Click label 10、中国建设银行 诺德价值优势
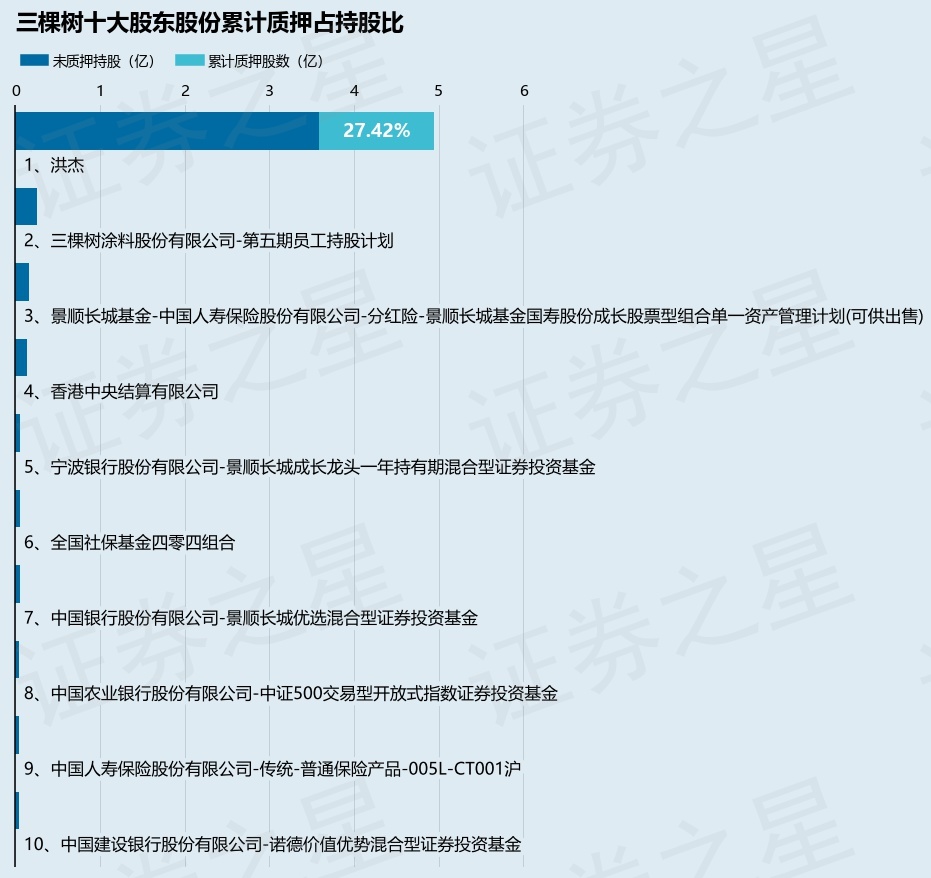This screenshot has width=931, height=878. point(273,844)
